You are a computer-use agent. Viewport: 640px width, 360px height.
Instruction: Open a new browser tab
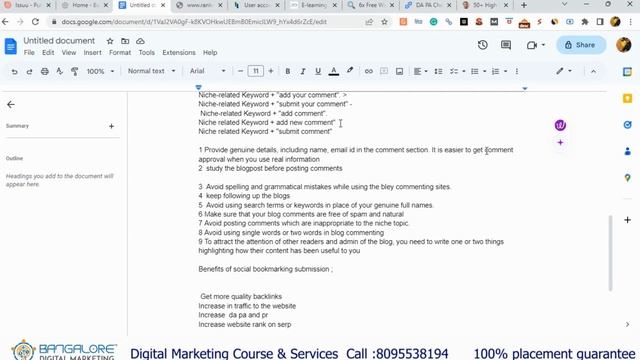524,5
